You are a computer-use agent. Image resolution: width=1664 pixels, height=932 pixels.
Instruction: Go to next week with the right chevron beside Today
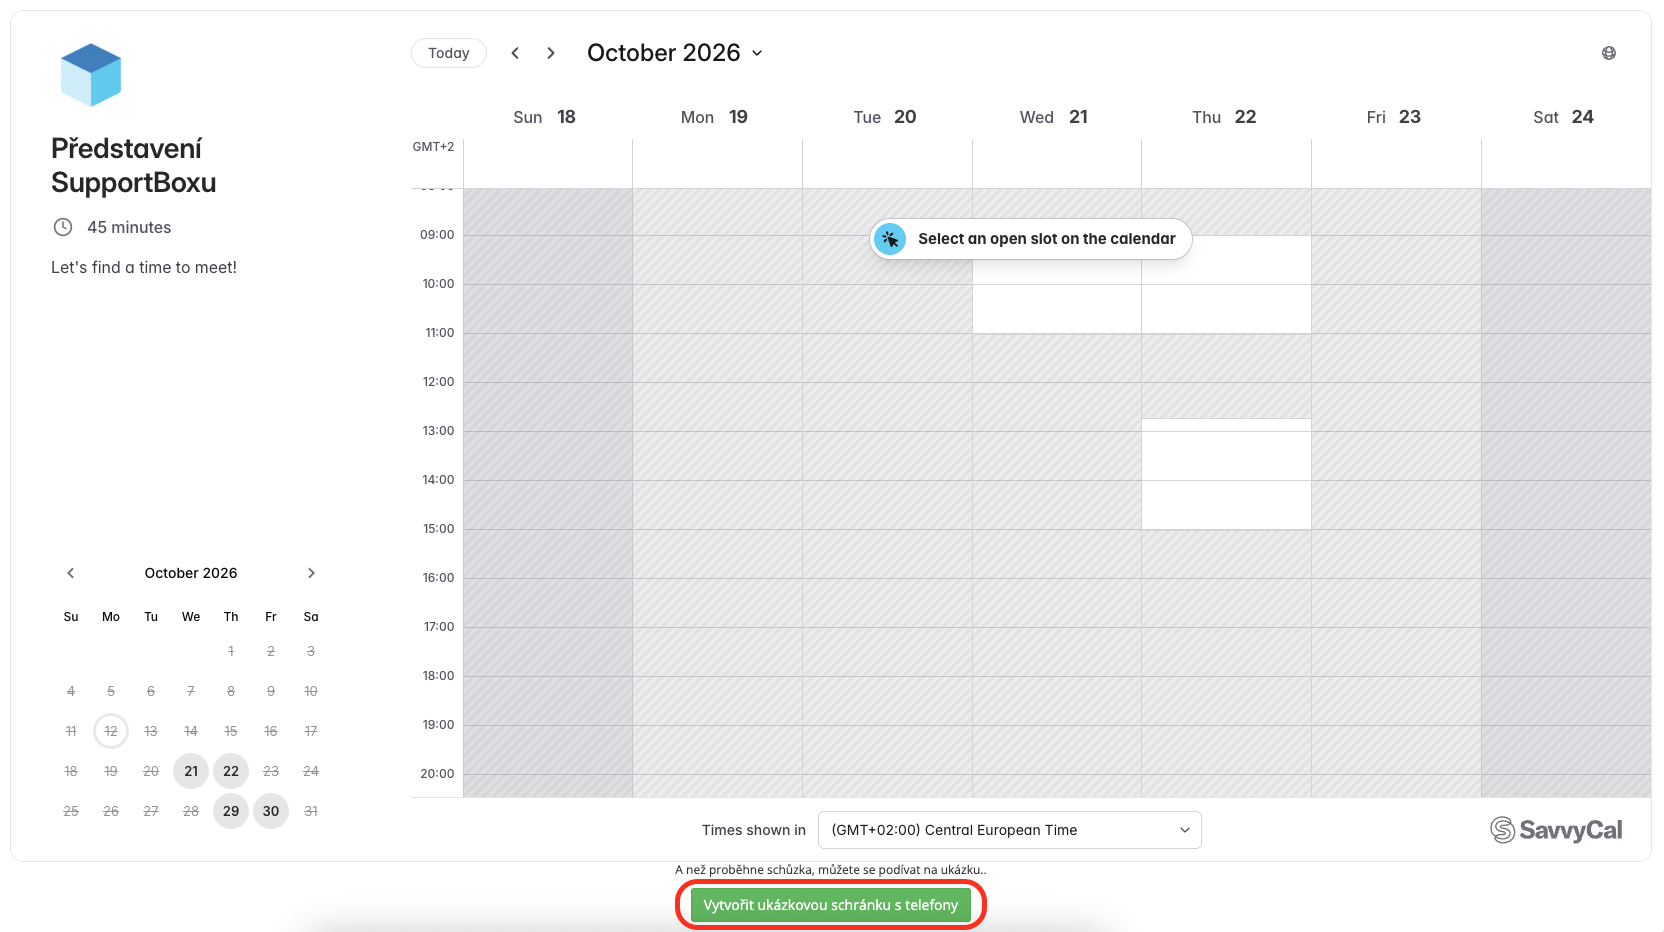(551, 53)
